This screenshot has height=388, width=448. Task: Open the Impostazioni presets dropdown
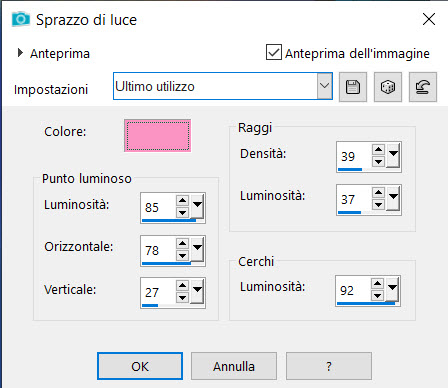(324, 86)
